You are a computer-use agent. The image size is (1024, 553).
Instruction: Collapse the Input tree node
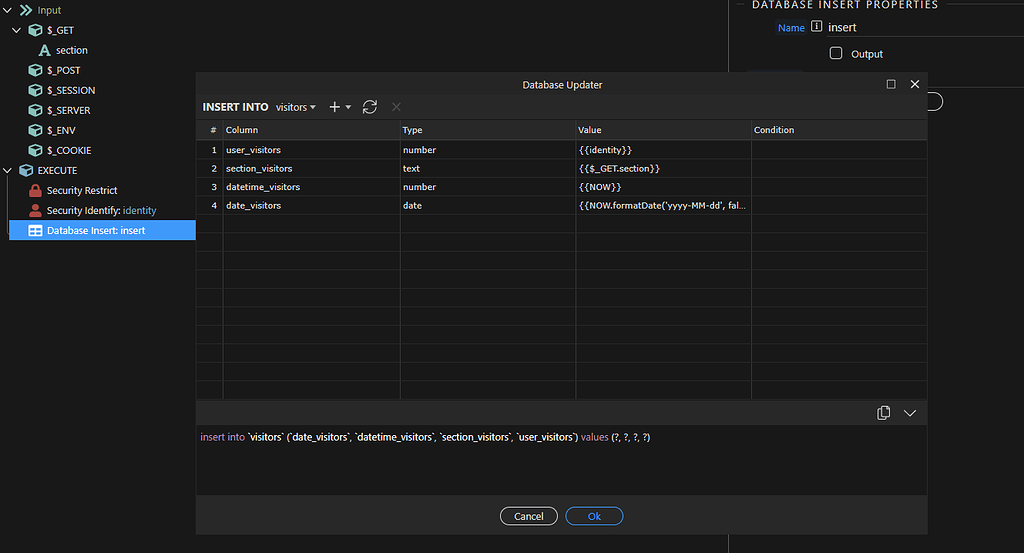click(x=8, y=10)
